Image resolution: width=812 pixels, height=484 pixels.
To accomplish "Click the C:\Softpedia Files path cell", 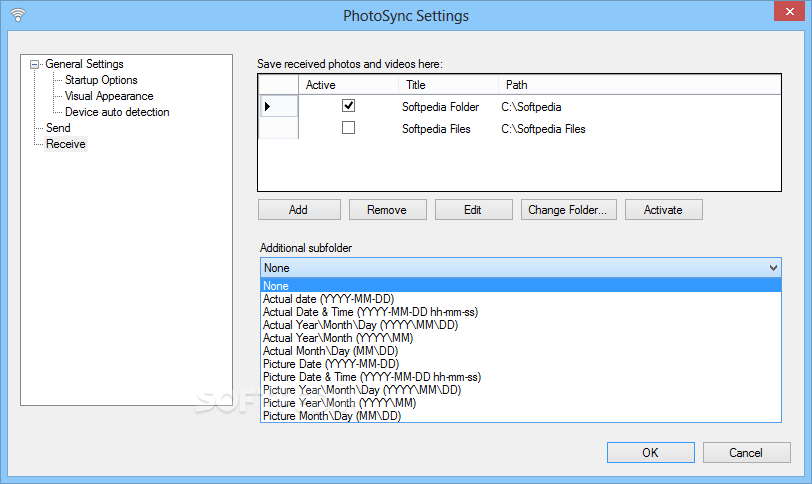I will click(x=543, y=129).
